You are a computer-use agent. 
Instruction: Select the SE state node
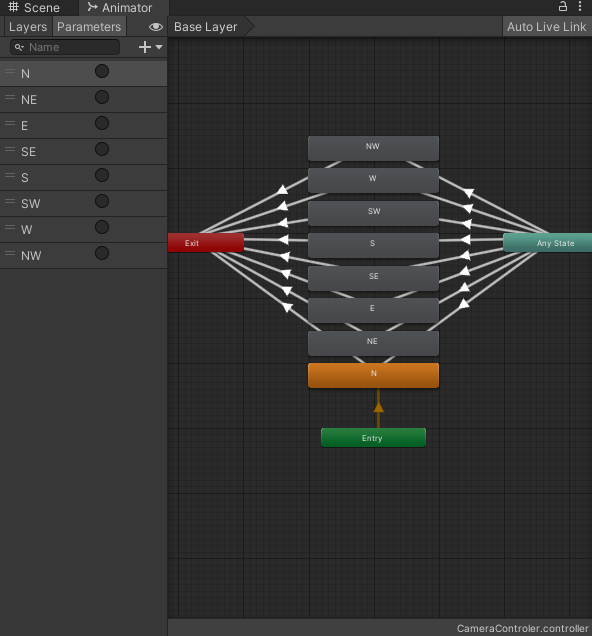[373, 278]
